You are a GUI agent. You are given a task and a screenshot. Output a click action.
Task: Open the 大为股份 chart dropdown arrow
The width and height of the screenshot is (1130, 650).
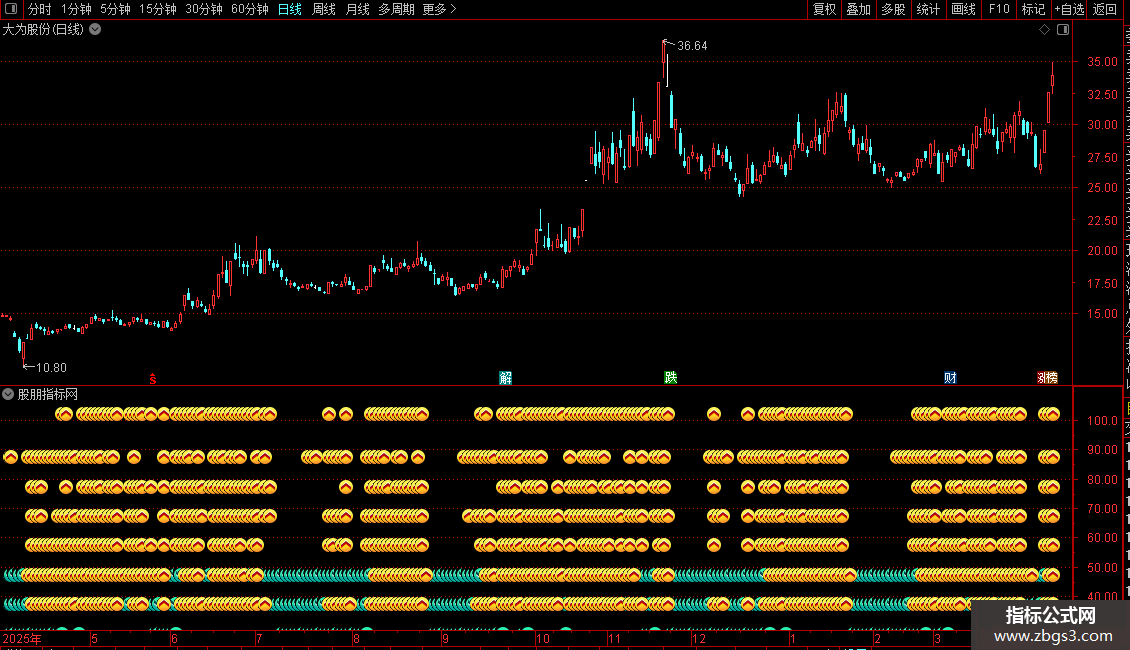95,30
